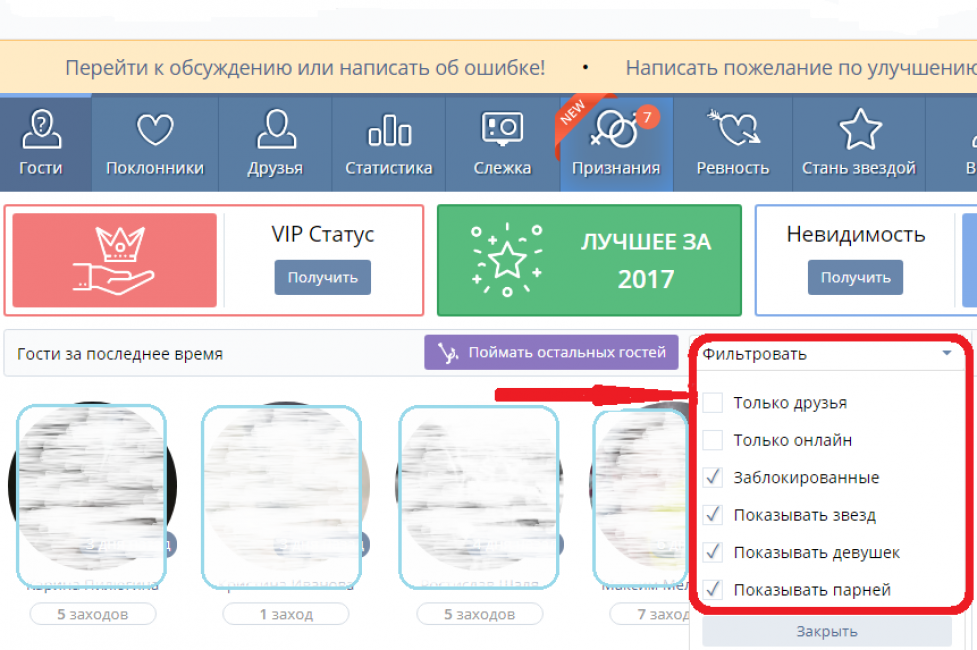The width and height of the screenshot is (977, 650).
Task: Open Признания gender symbols icon
Action: [614, 130]
